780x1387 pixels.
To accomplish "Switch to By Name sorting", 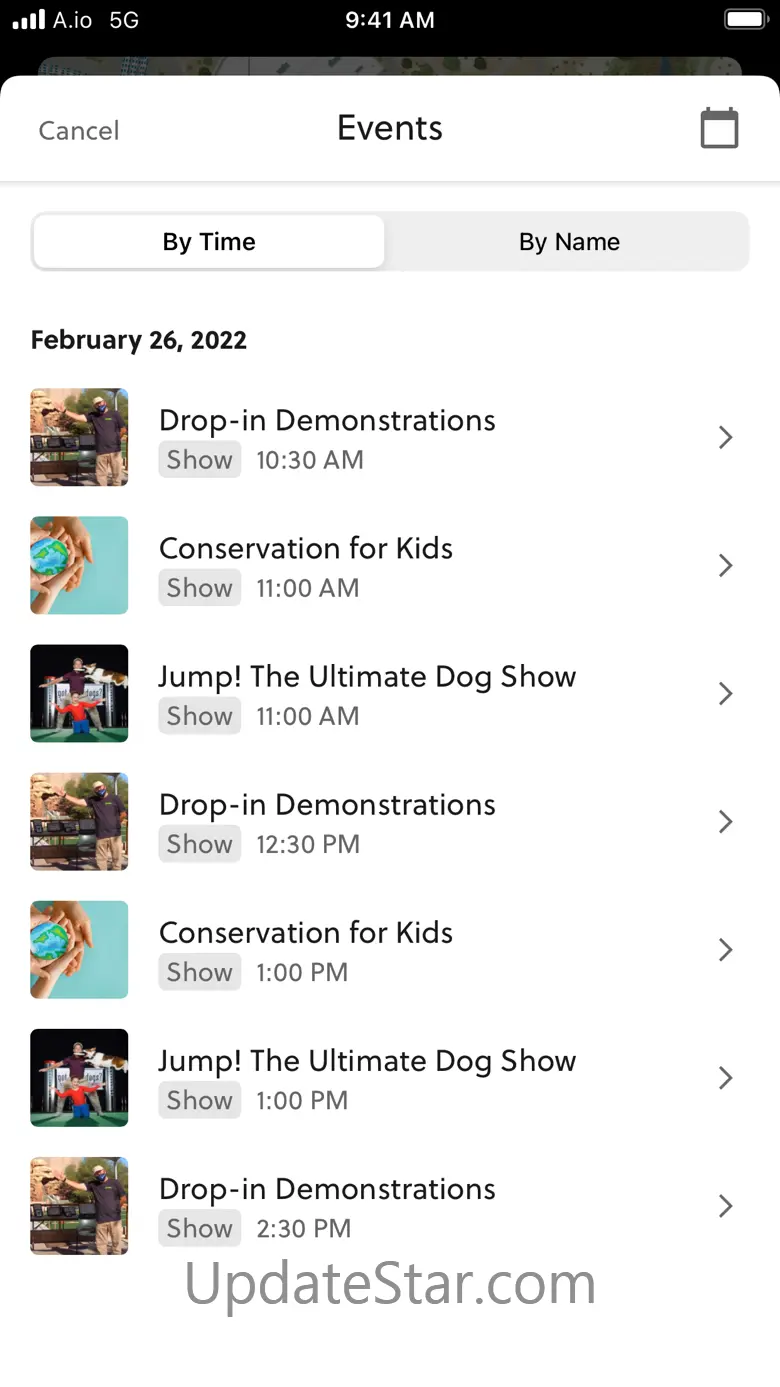I will point(569,242).
